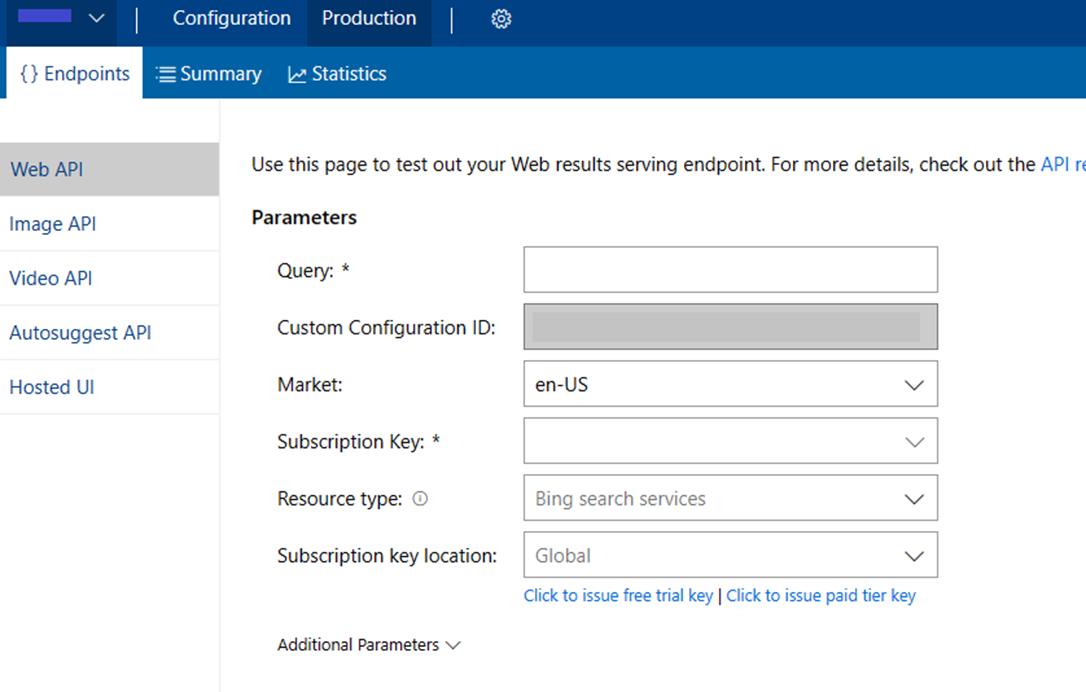Open the settings gear icon

pyautogui.click(x=500, y=18)
